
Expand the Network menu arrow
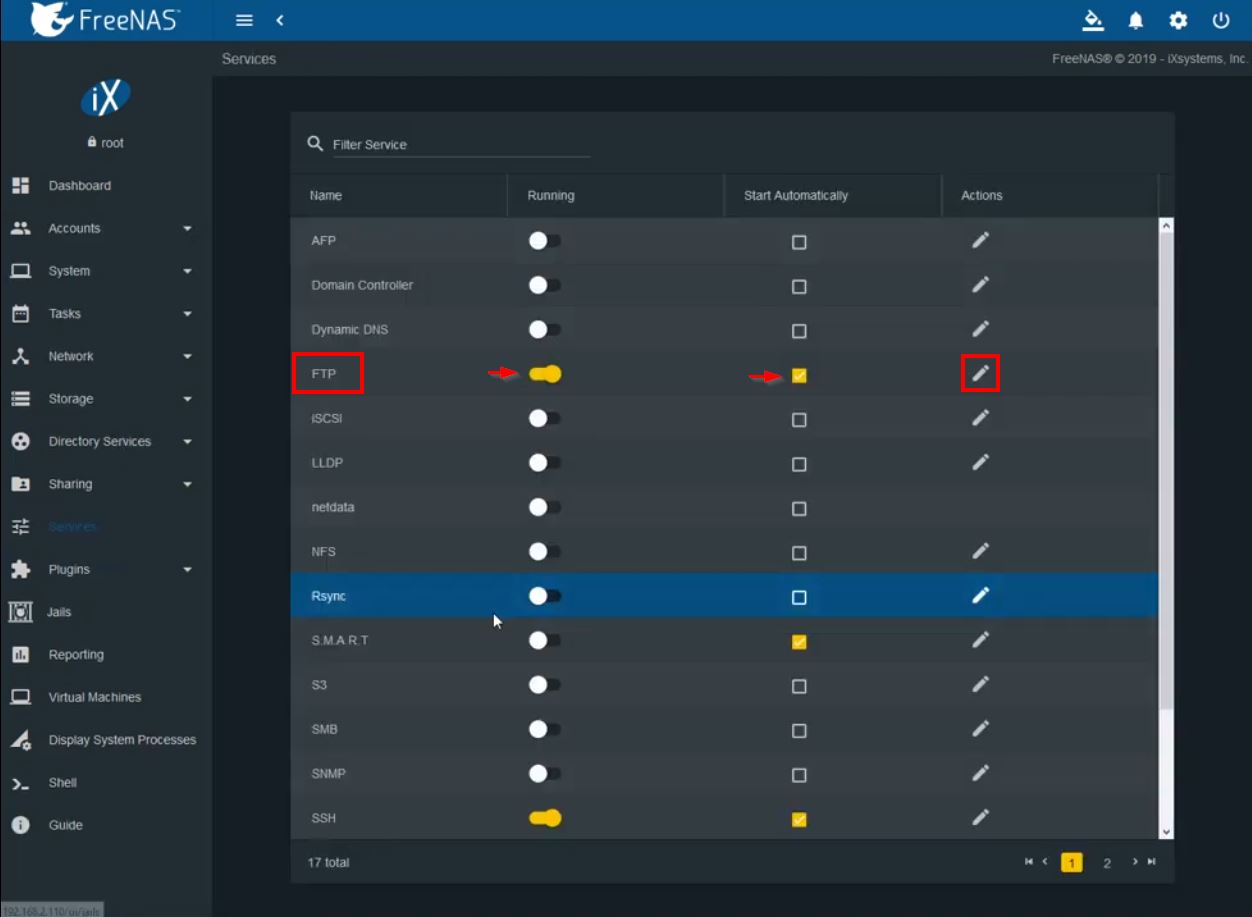click(187, 357)
